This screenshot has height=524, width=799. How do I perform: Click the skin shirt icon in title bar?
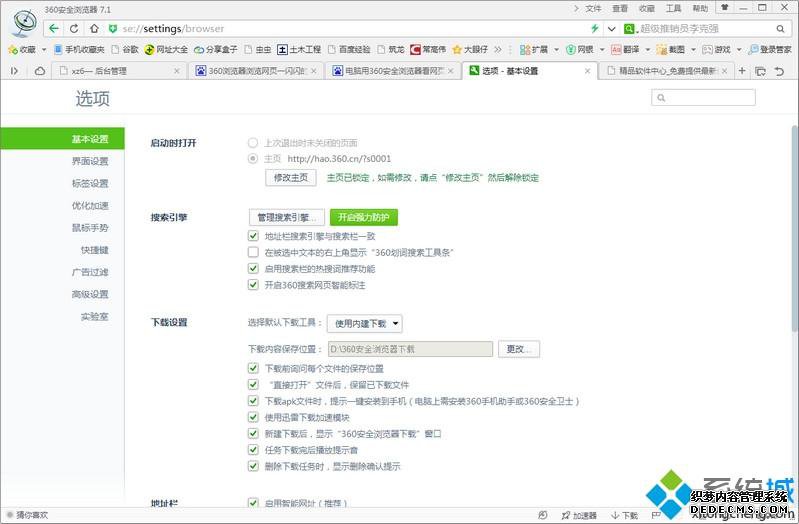tap(724, 8)
